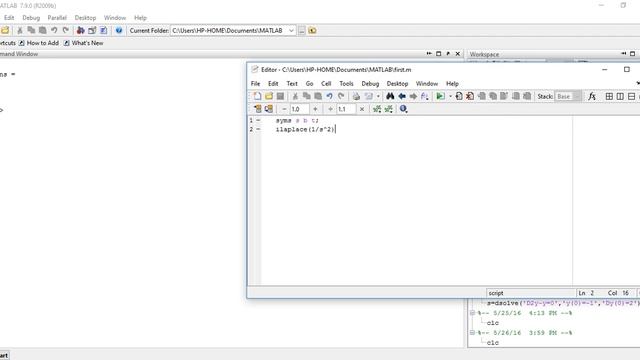
Task: Go up one folder level in the main toolbar
Action: (x=312, y=31)
